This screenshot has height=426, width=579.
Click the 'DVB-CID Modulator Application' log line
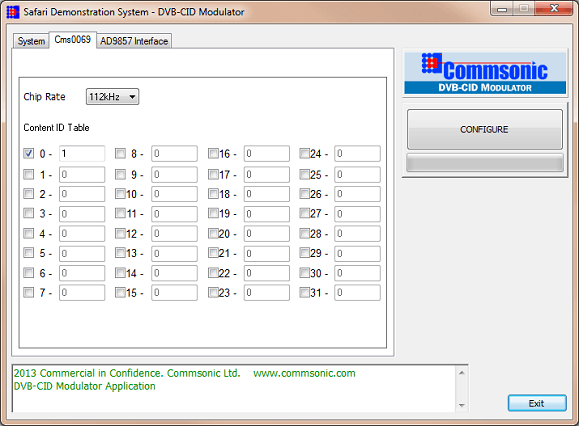[x=85, y=386]
